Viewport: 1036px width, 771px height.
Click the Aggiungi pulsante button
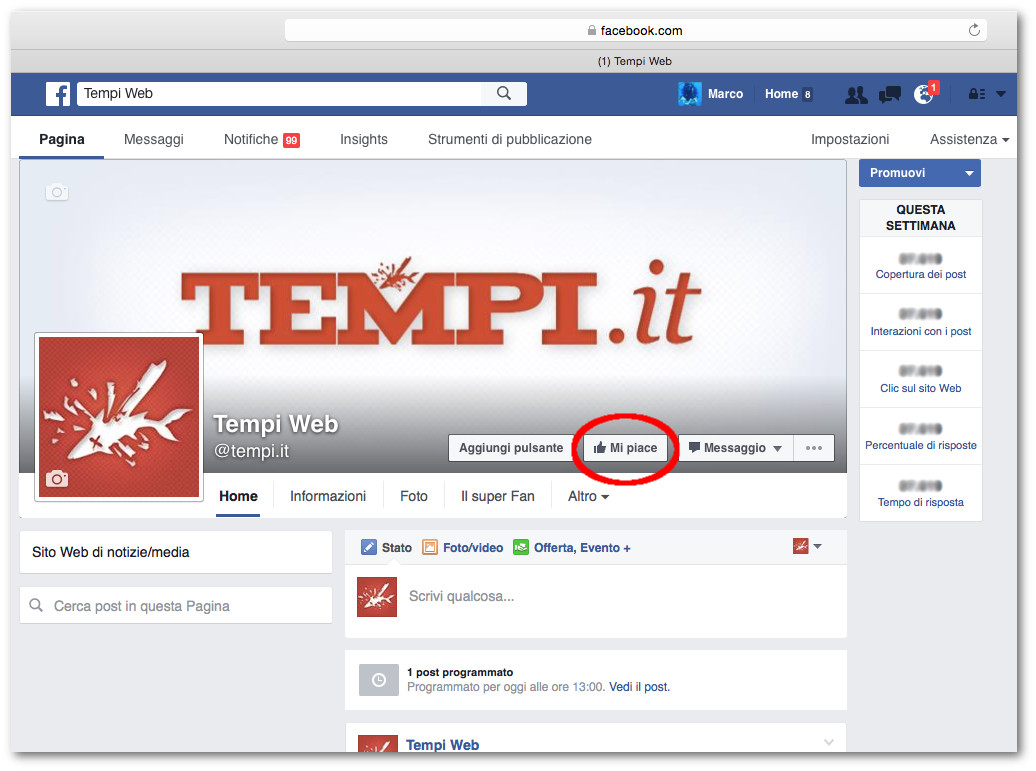[x=511, y=448]
